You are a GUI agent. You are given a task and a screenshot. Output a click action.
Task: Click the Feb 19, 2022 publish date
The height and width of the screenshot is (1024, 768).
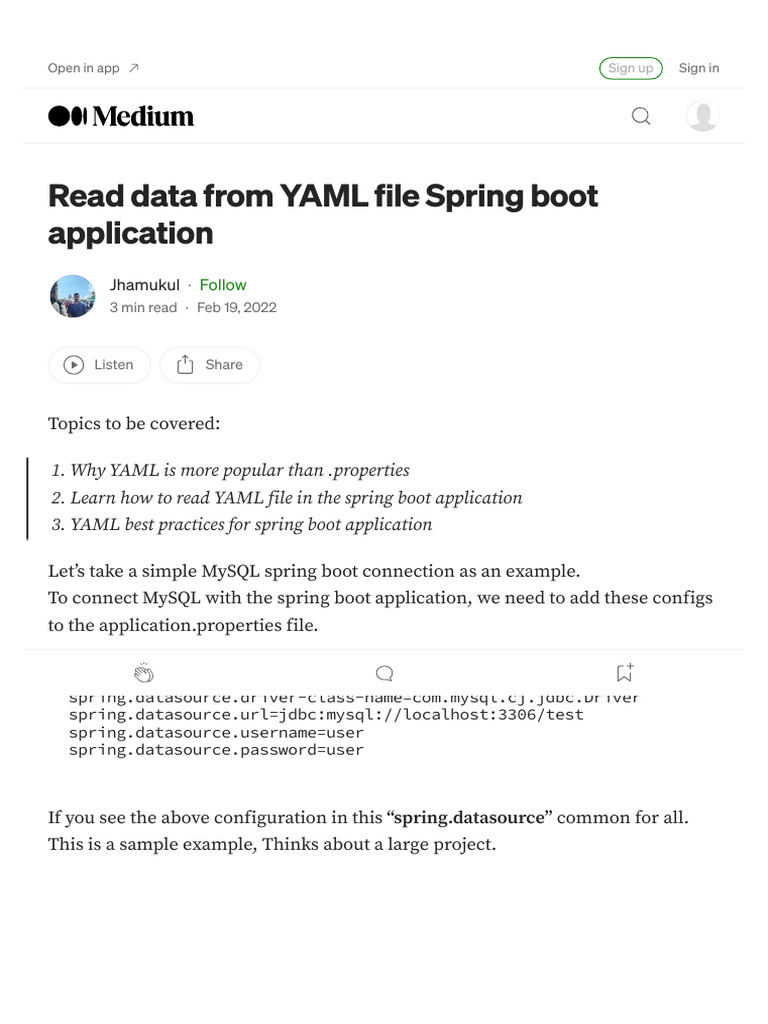(x=236, y=307)
